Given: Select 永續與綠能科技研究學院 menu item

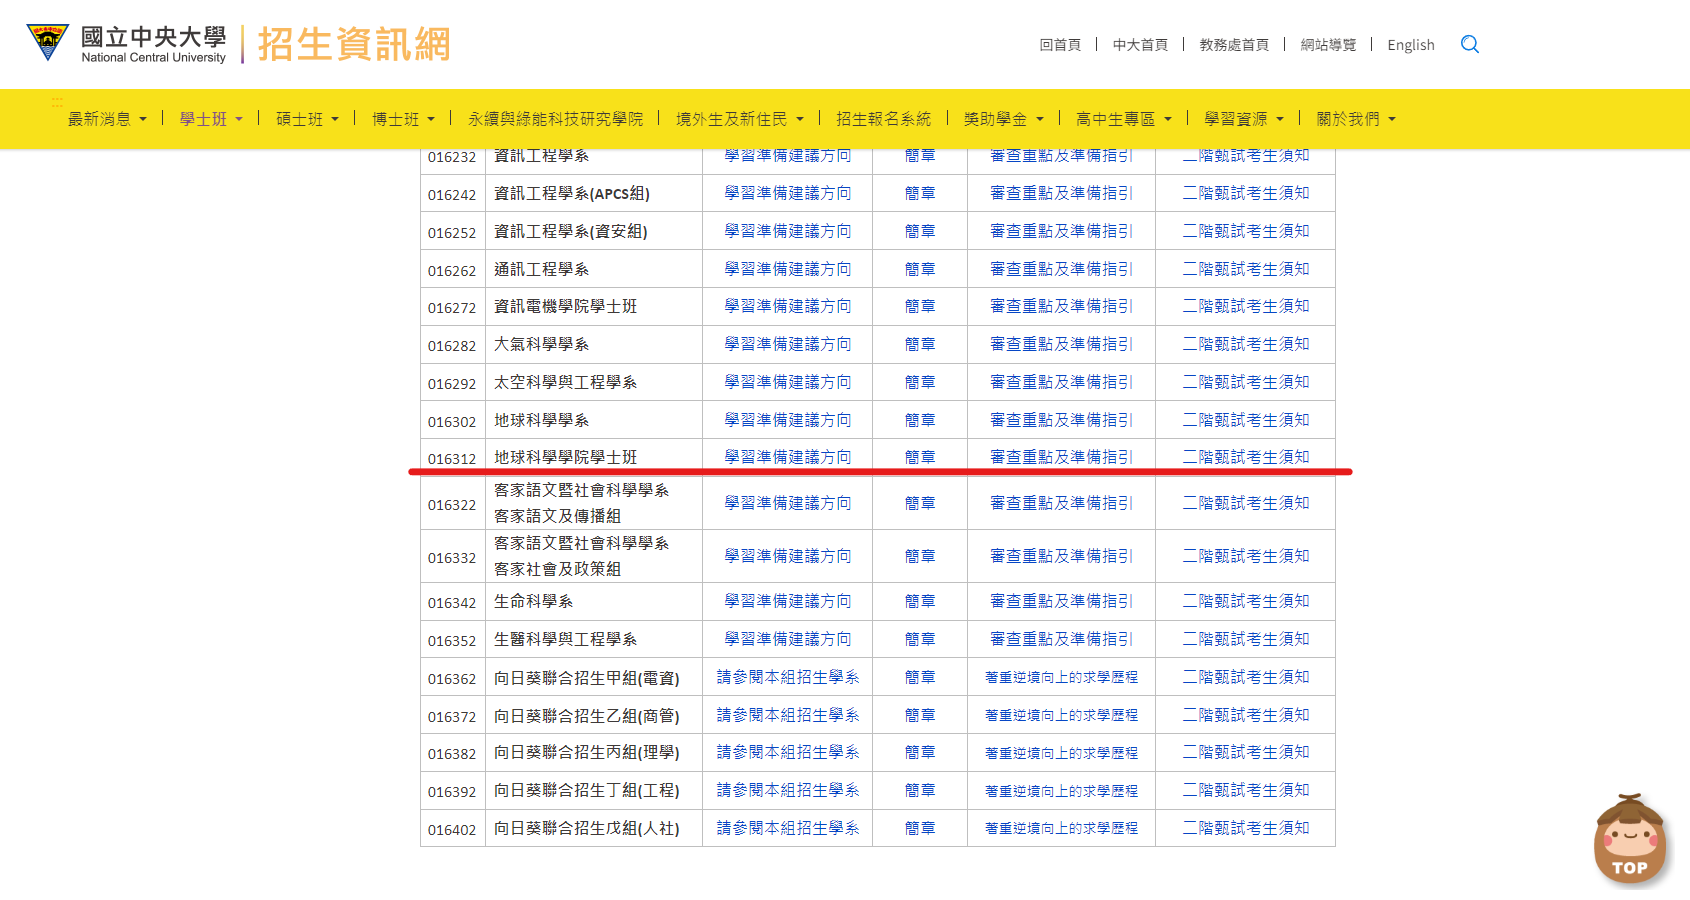Looking at the screenshot, I should pos(555,118).
